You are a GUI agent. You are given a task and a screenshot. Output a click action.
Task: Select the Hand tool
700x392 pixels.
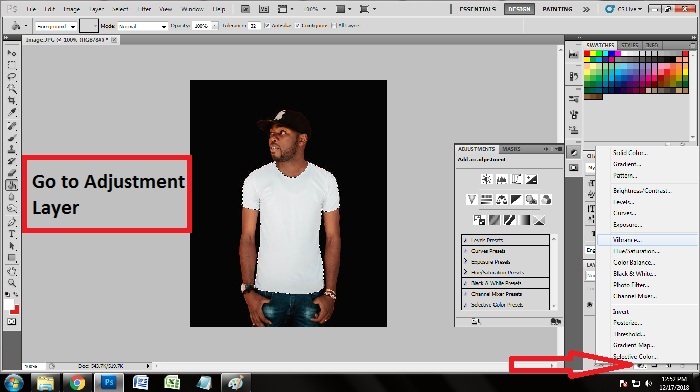(12, 271)
